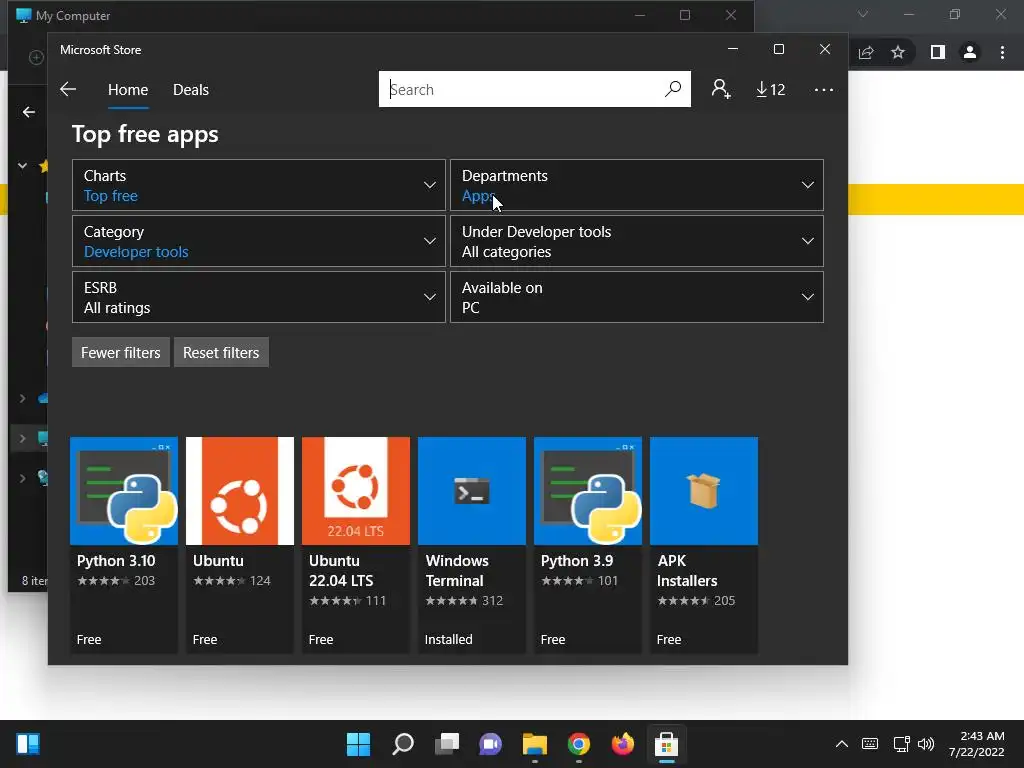Go back in Microsoft Store
The height and width of the screenshot is (768, 1024).
(x=68, y=89)
